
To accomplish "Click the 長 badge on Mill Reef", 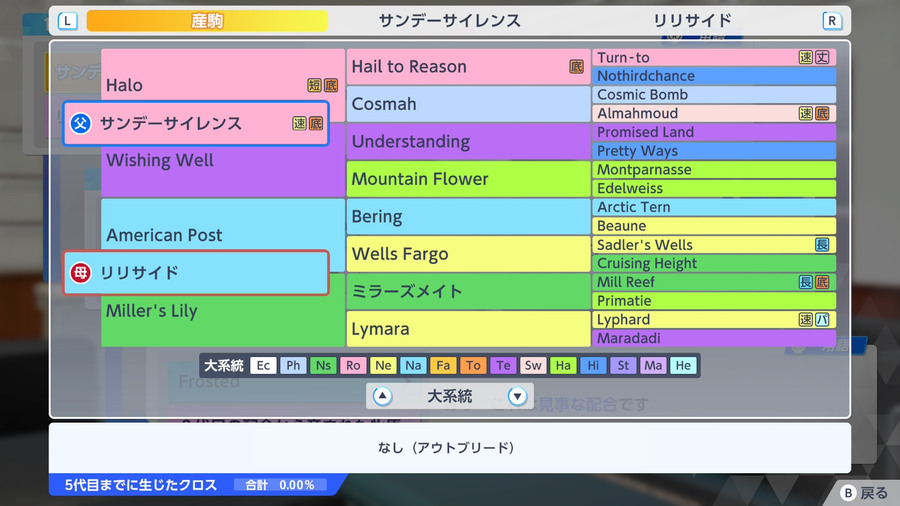I will click(806, 282).
